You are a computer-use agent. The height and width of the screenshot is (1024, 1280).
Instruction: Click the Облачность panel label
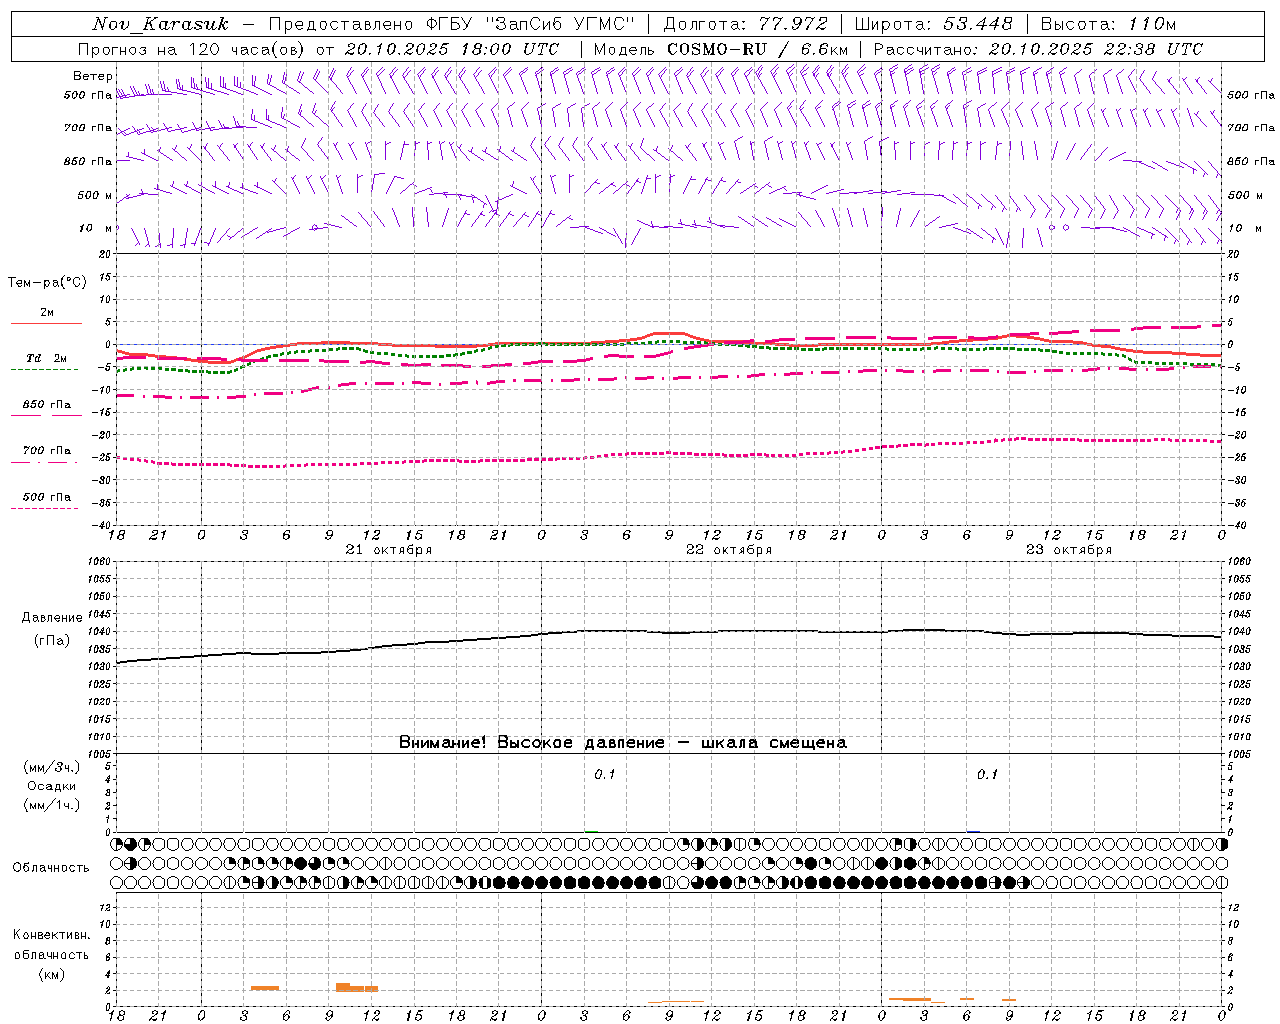tap(51, 868)
